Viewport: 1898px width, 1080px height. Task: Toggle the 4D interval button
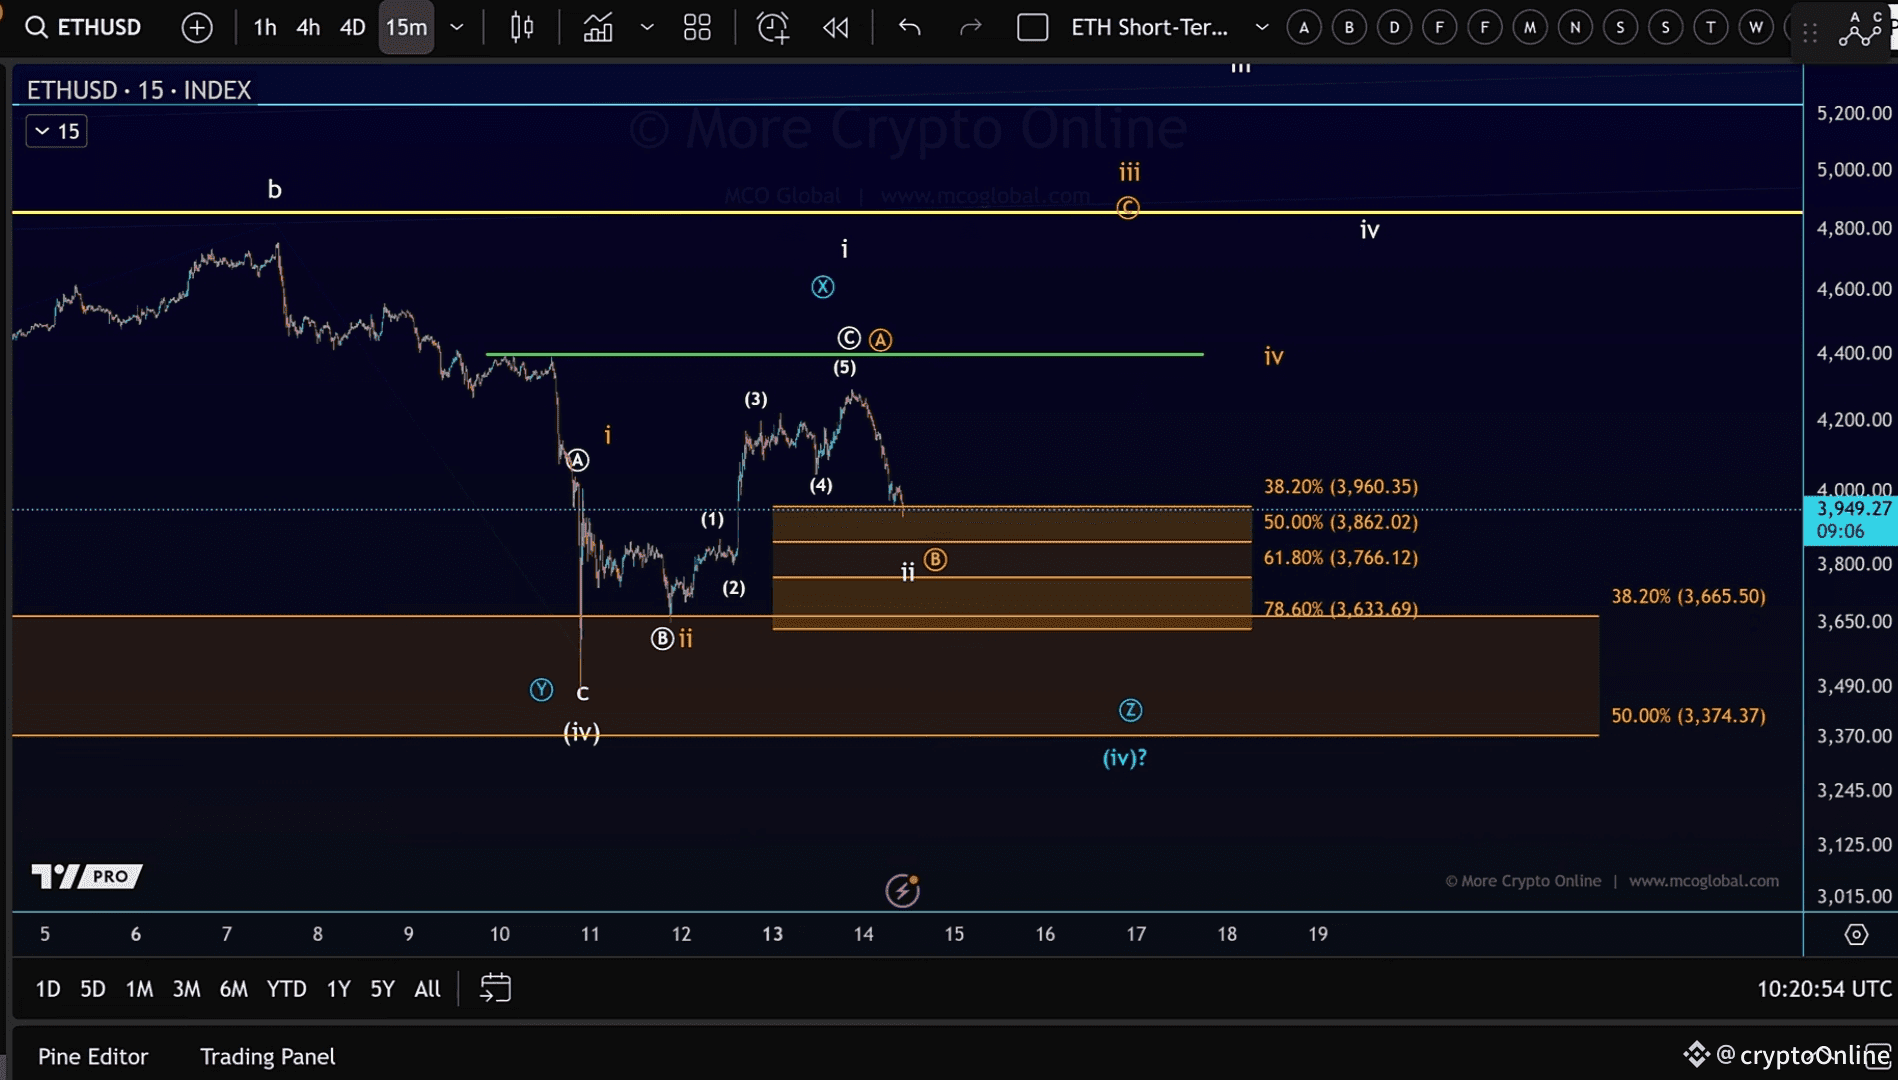(x=352, y=27)
